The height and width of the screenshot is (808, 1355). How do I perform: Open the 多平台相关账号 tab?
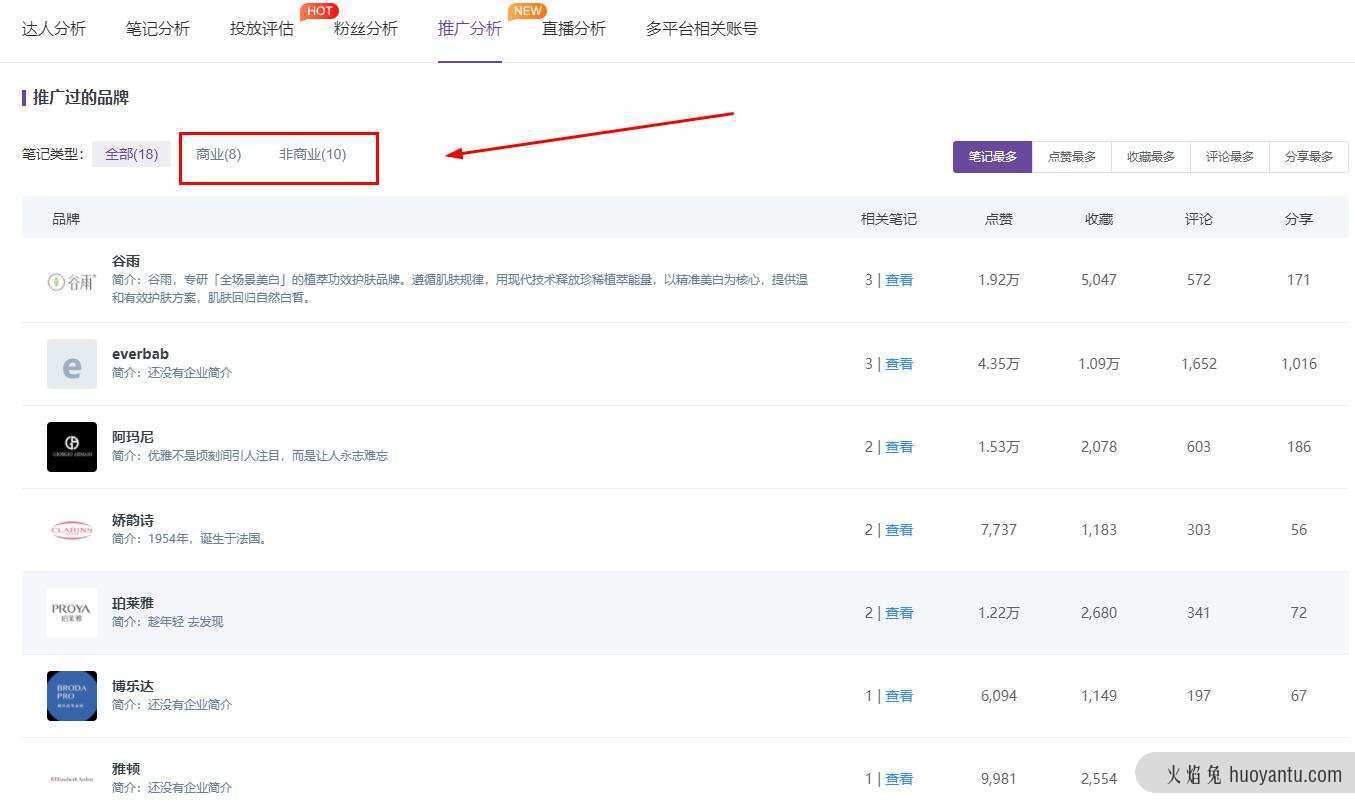702,28
